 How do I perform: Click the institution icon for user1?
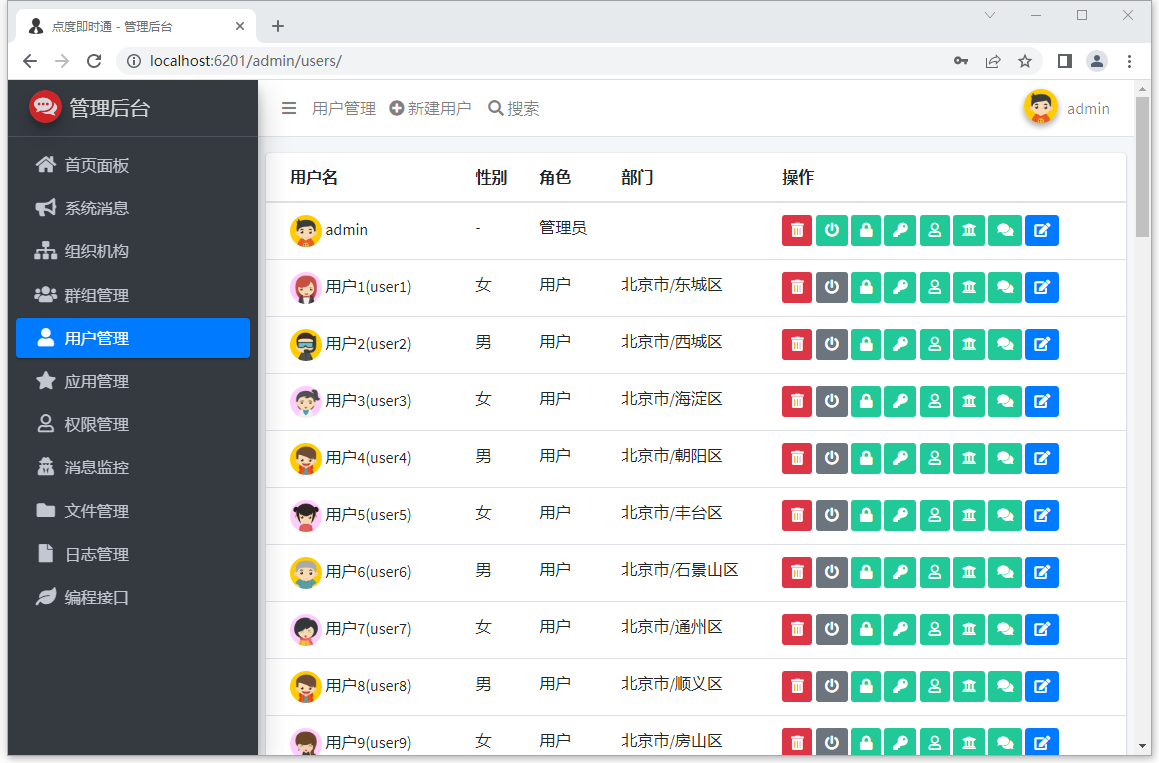(x=969, y=287)
